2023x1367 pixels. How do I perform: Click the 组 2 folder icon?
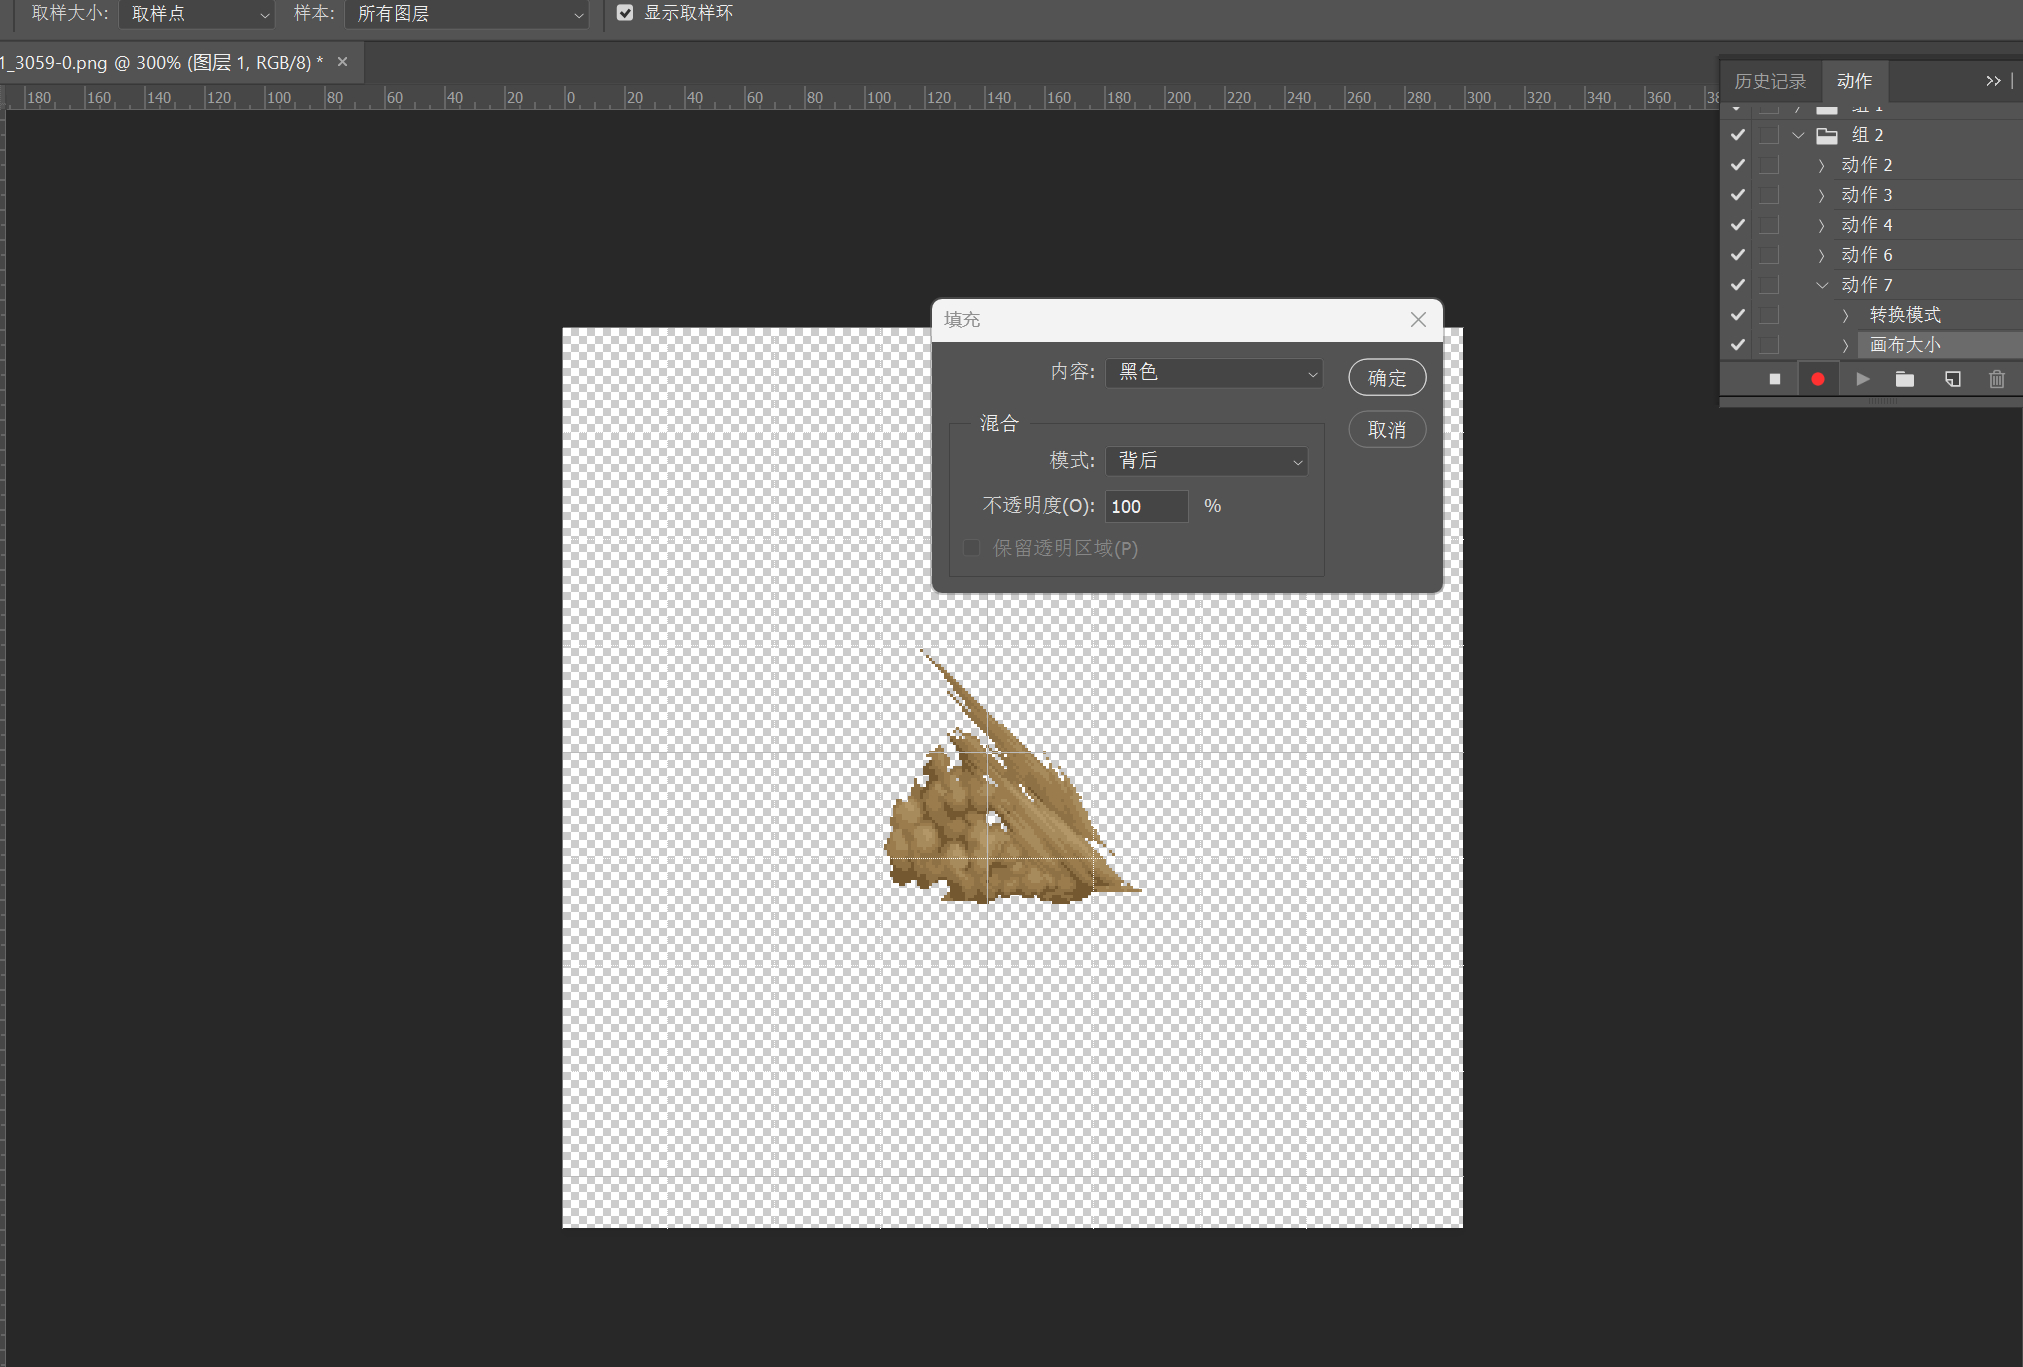(1827, 135)
